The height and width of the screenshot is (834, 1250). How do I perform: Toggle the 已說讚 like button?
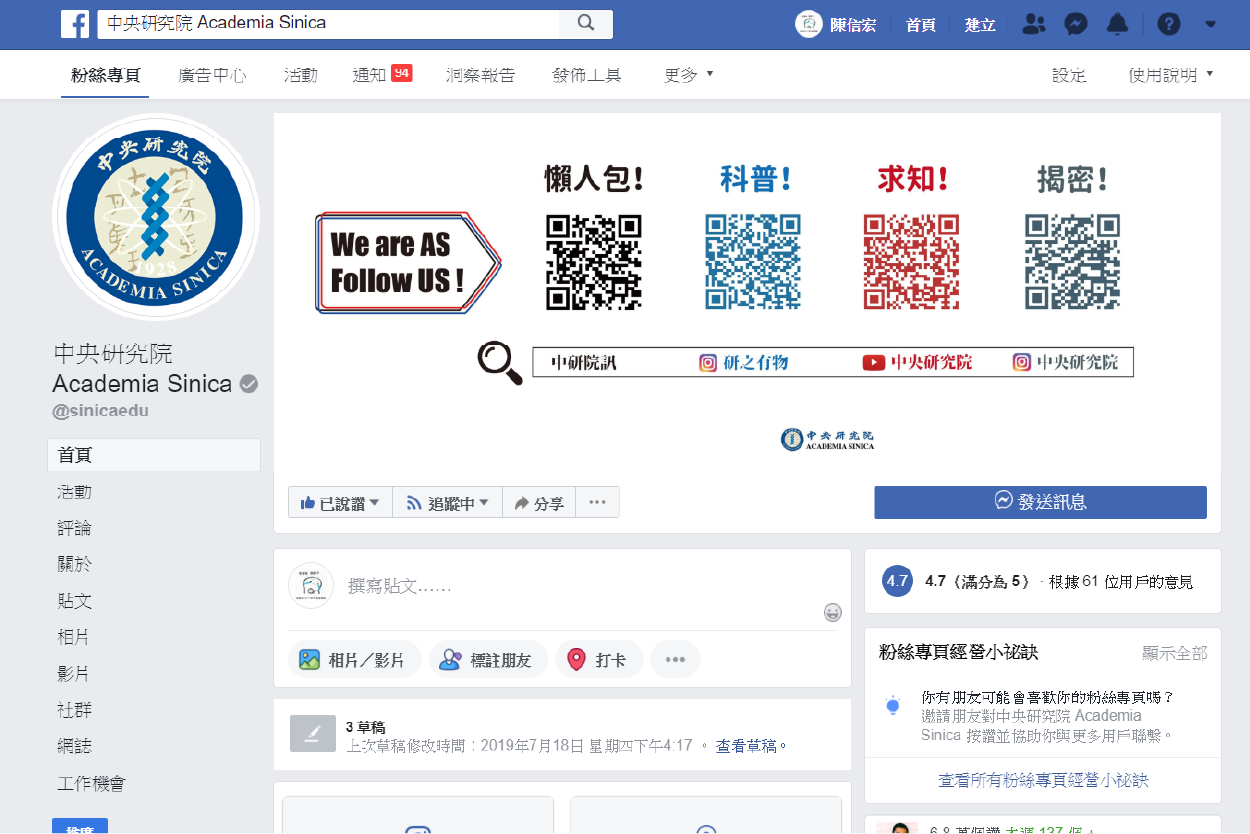click(x=340, y=503)
